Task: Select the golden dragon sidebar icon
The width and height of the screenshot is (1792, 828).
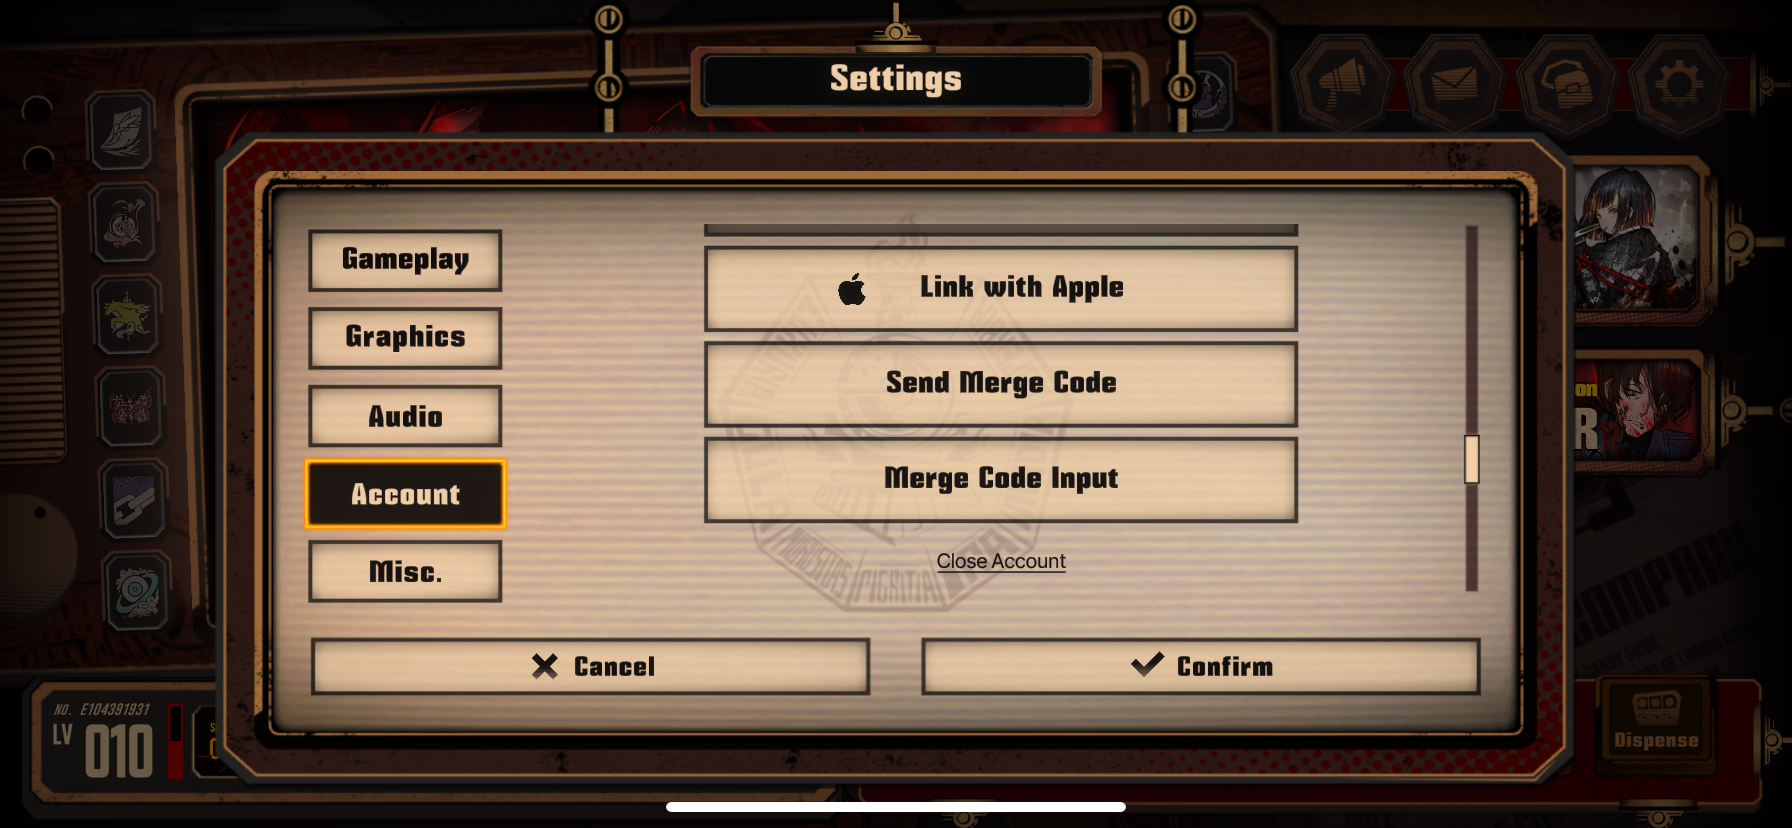Action: click(x=127, y=316)
